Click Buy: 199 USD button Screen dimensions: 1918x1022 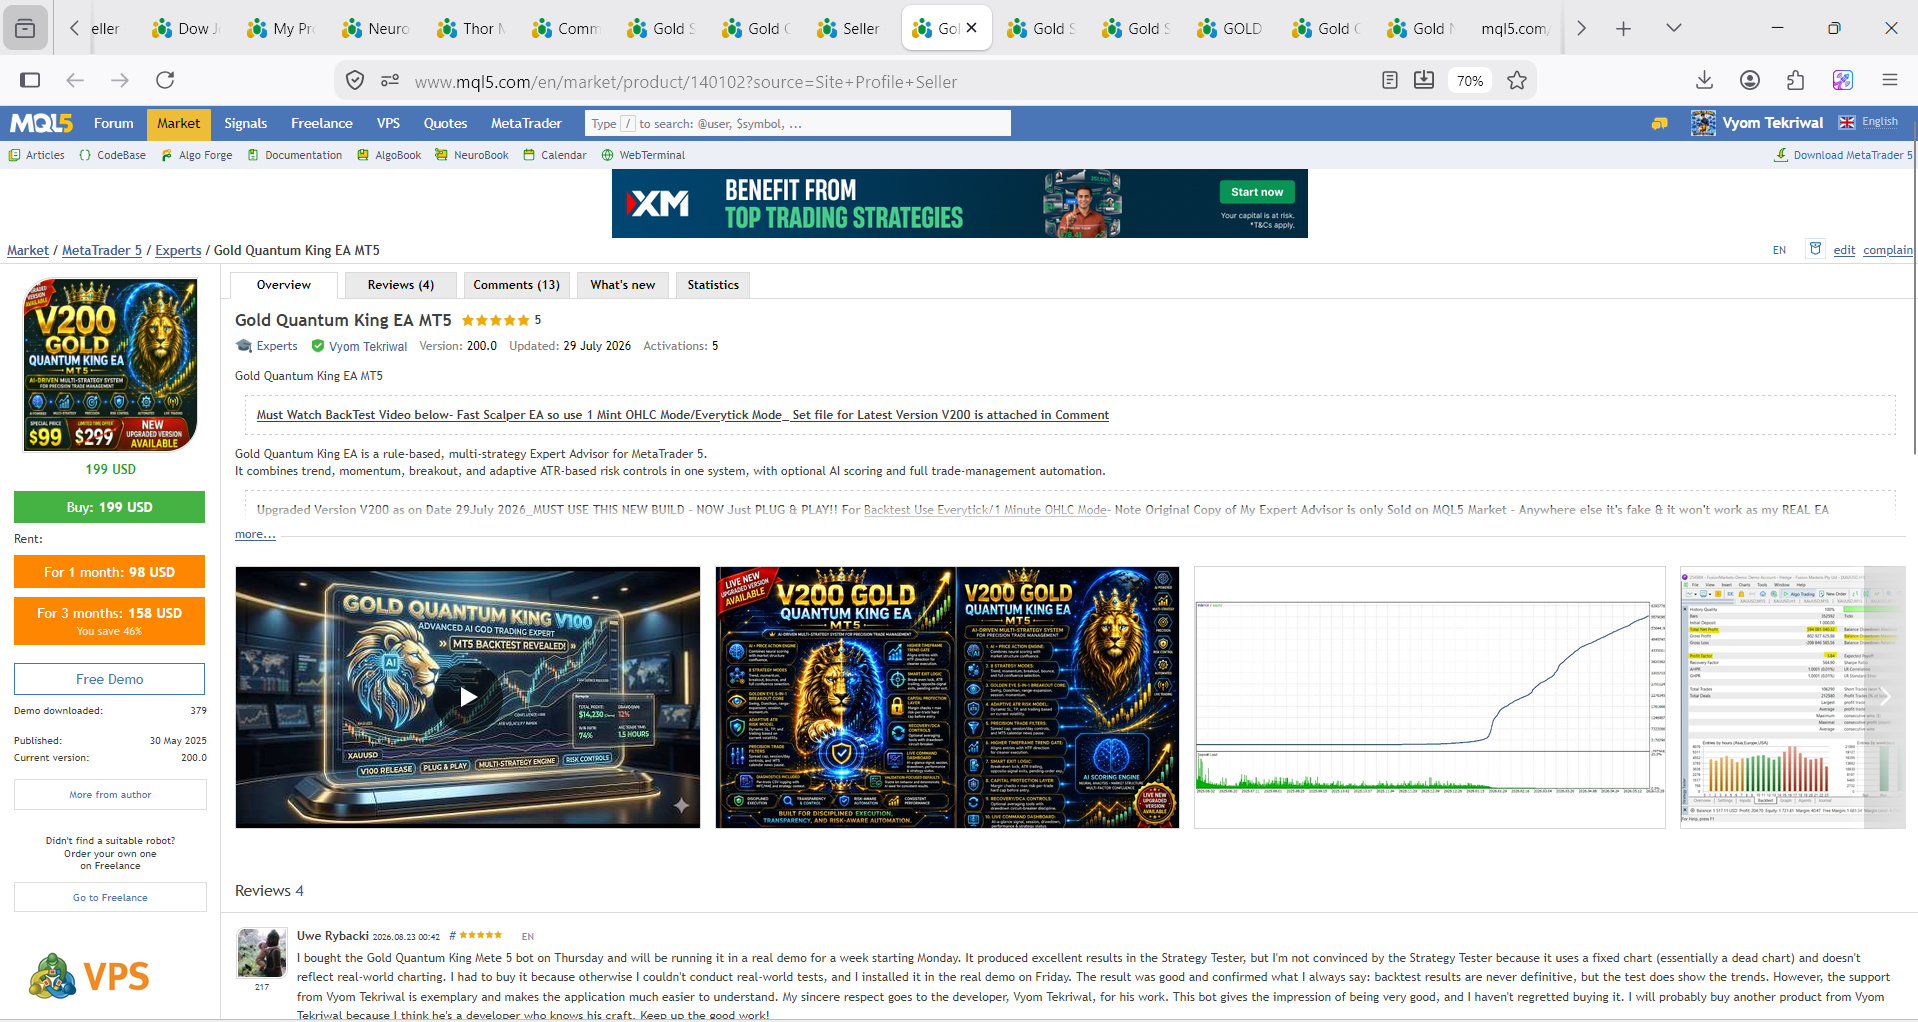tap(109, 507)
